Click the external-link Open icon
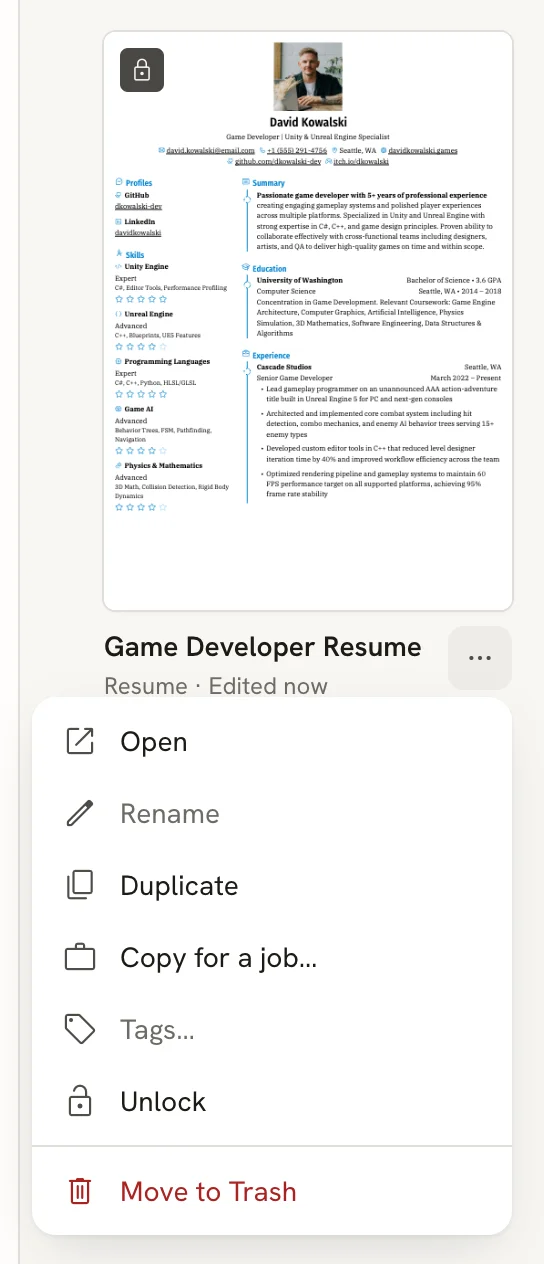 point(80,742)
